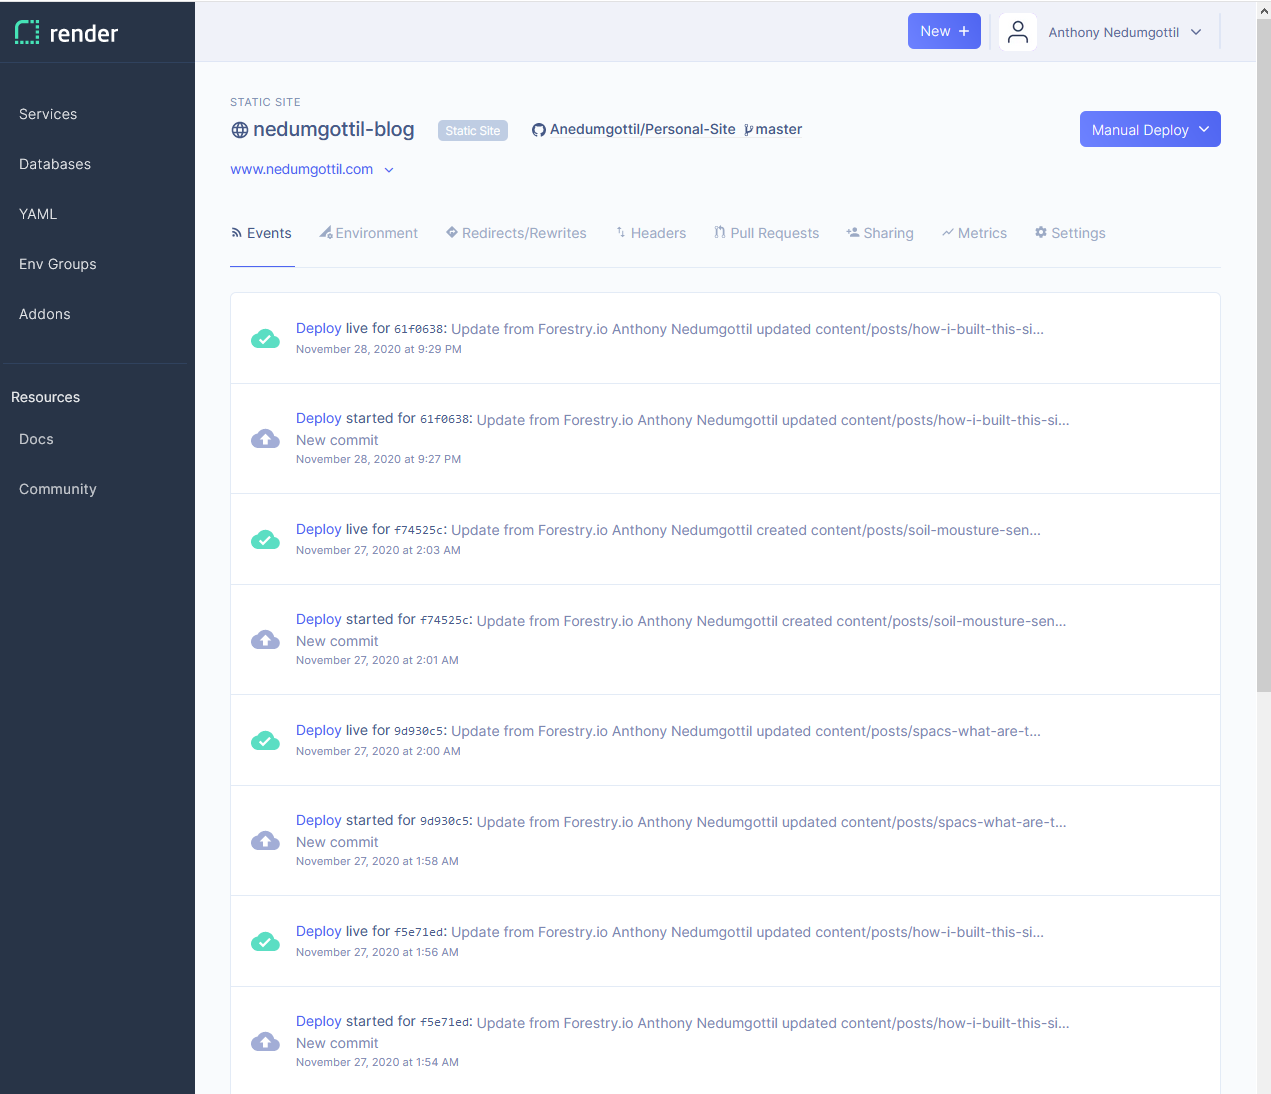The width and height of the screenshot is (1271, 1094).
Task: Switch to the Events tab
Action: pyautogui.click(x=262, y=233)
